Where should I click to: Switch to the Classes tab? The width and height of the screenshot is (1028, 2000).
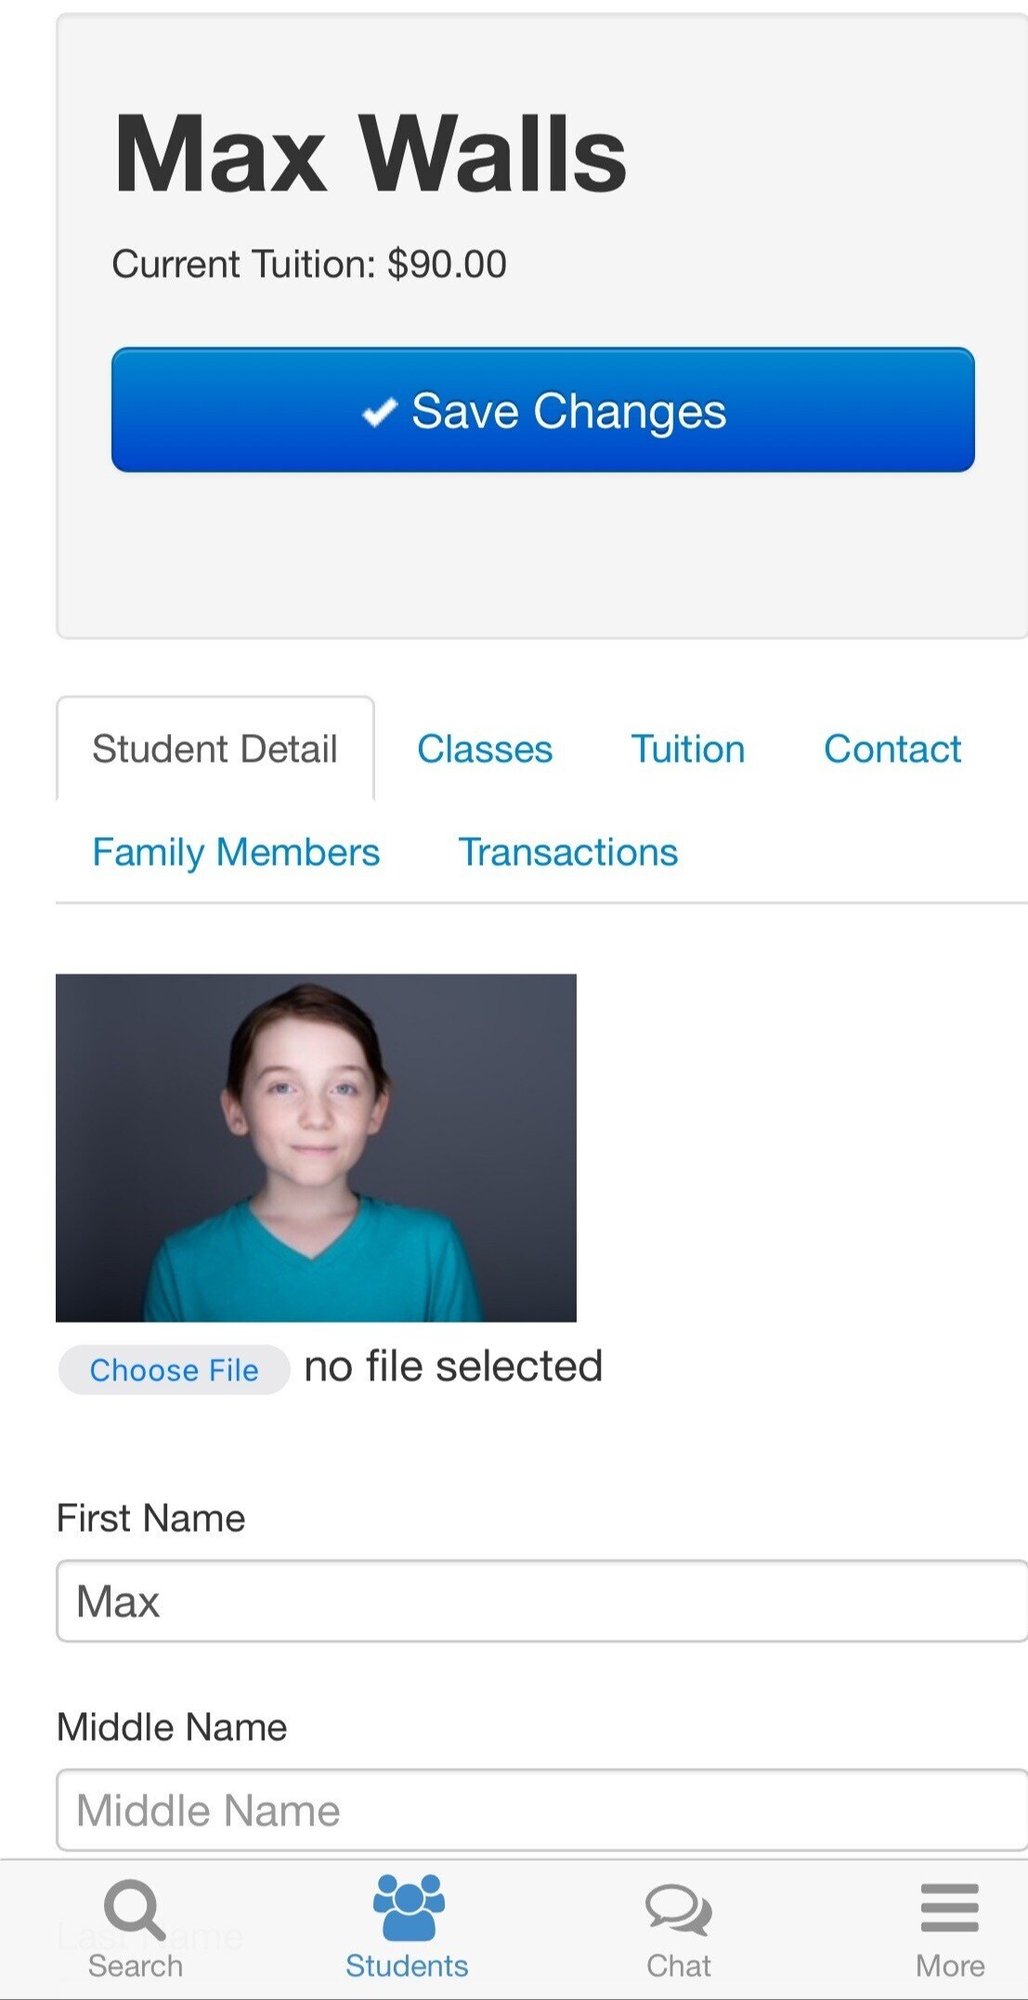coord(485,749)
